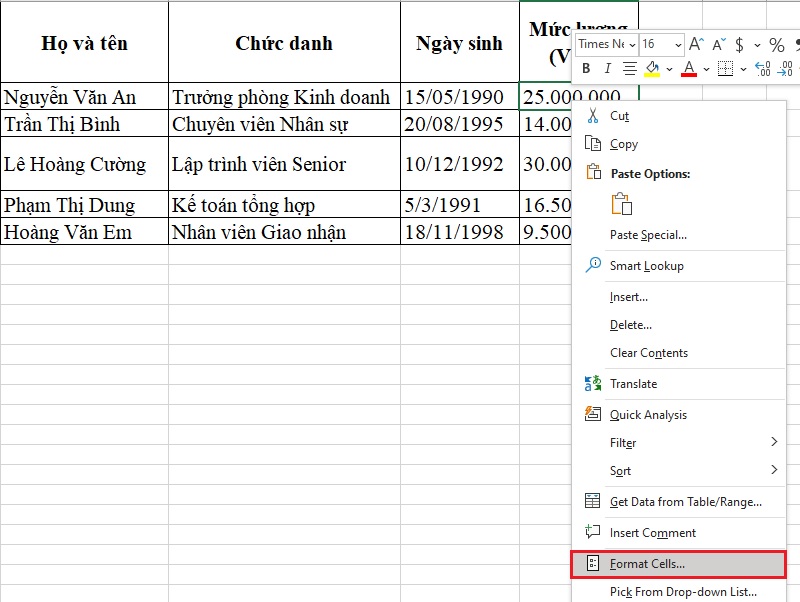
Task: Click header cell Ngày sinh
Action: pos(460,42)
